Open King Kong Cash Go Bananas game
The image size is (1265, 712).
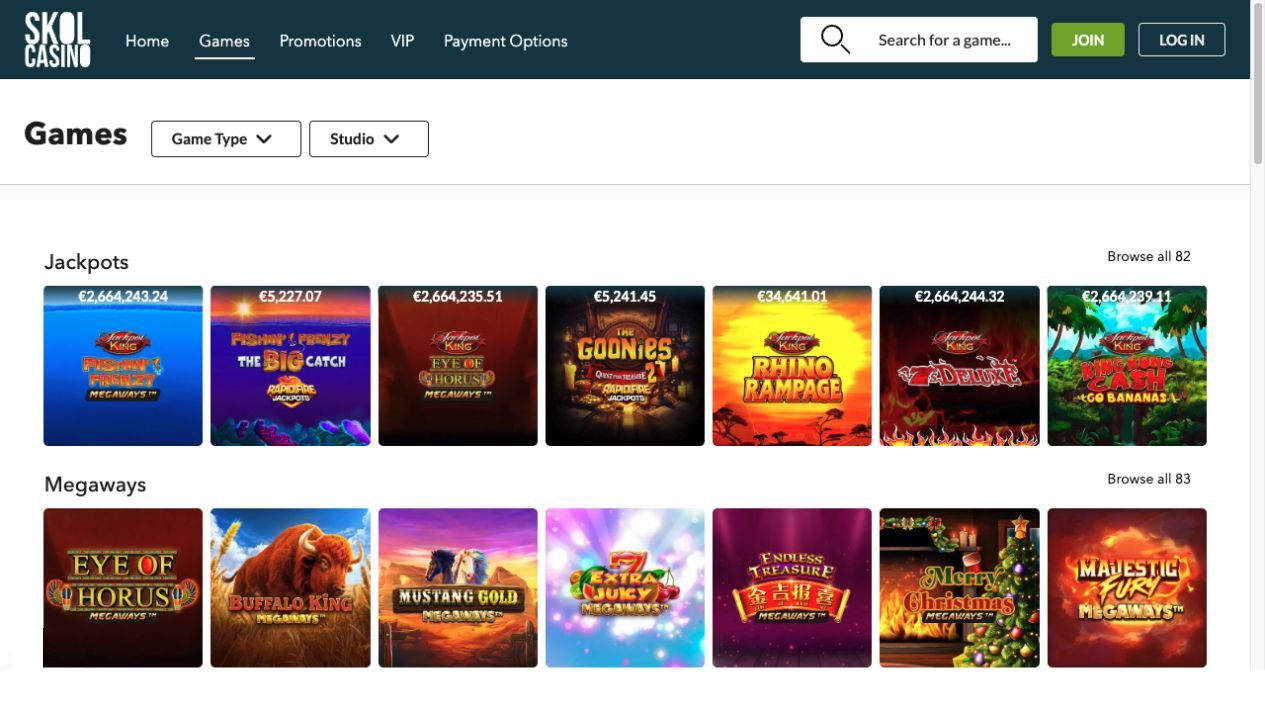[x=1127, y=366]
